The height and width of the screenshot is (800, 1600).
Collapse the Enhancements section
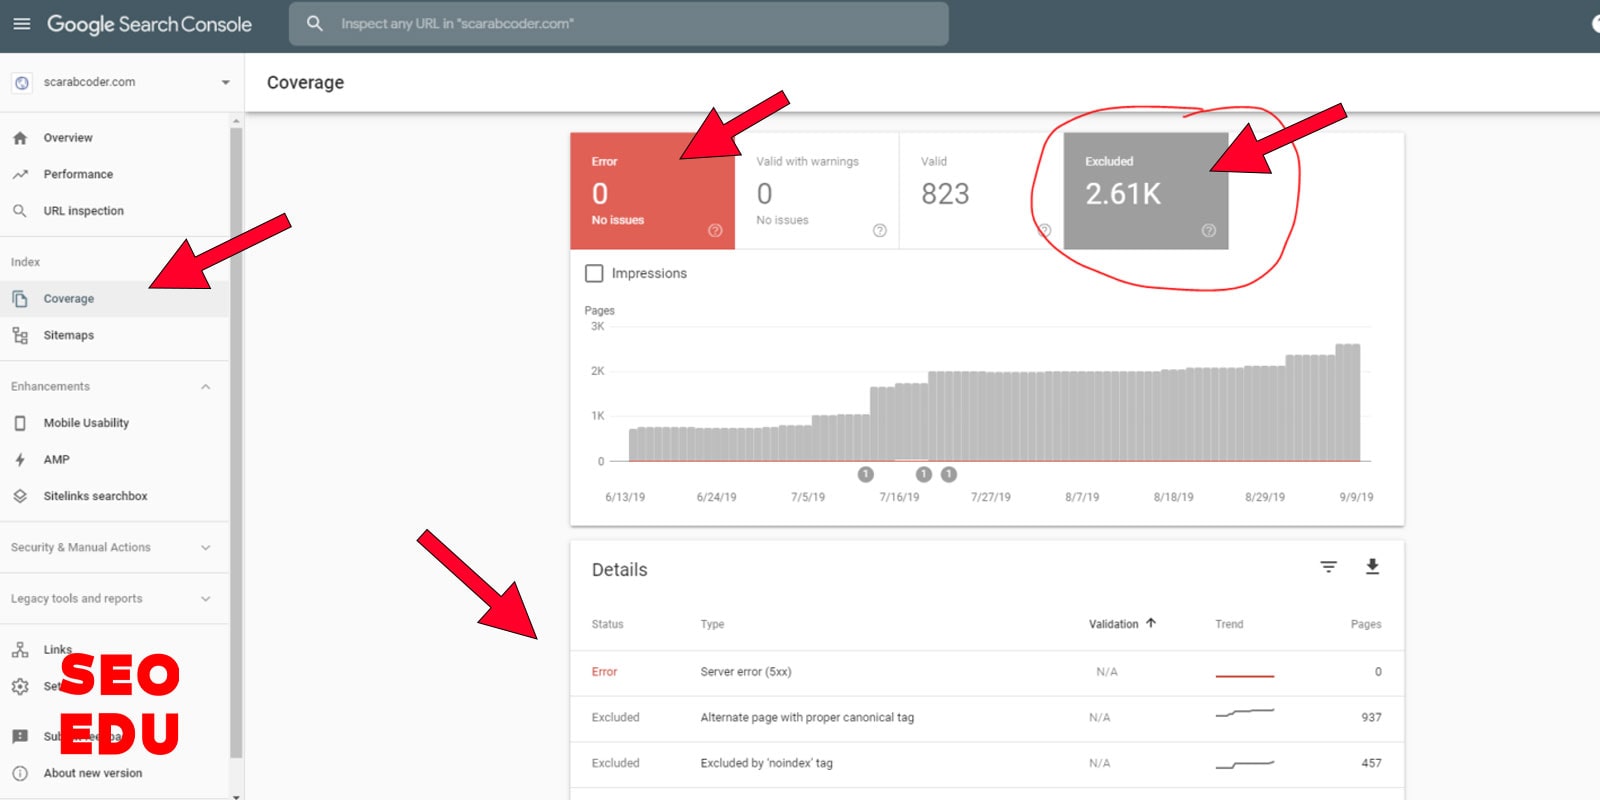[205, 387]
